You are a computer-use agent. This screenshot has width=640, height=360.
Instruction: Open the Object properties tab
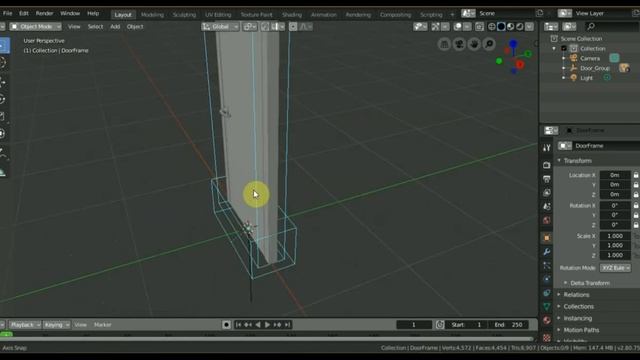tap(547, 238)
